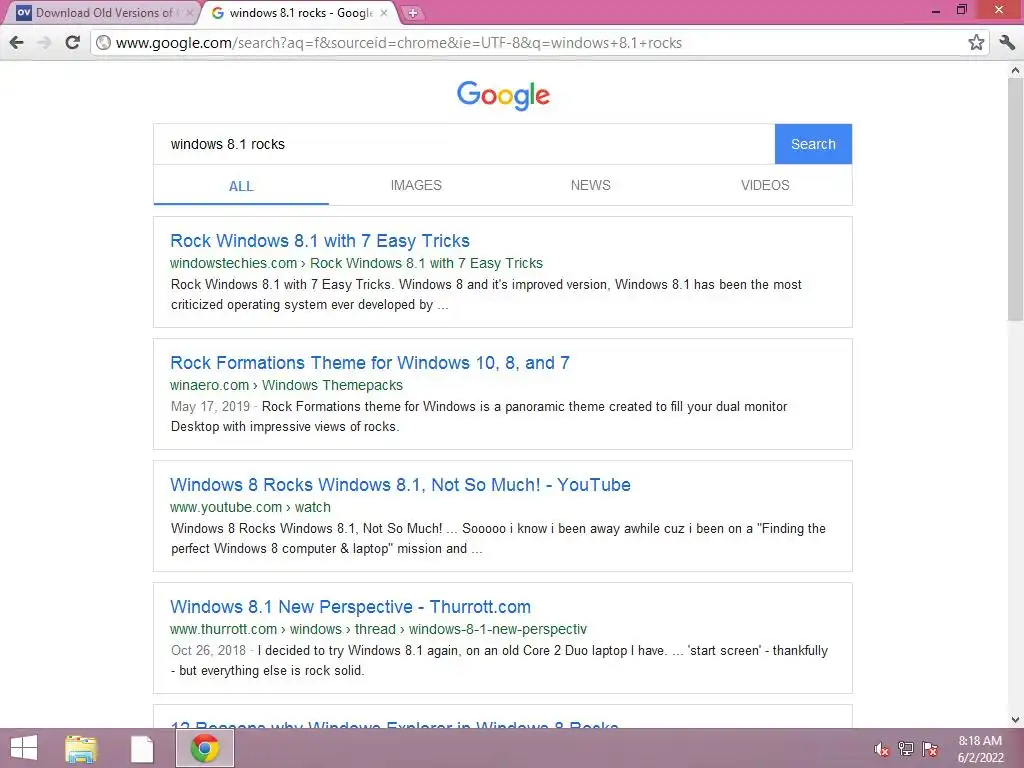Click the site info globe icon in address bar
Image resolution: width=1024 pixels, height=768 pixels.
pyautogui.click(x=103, y=42)
